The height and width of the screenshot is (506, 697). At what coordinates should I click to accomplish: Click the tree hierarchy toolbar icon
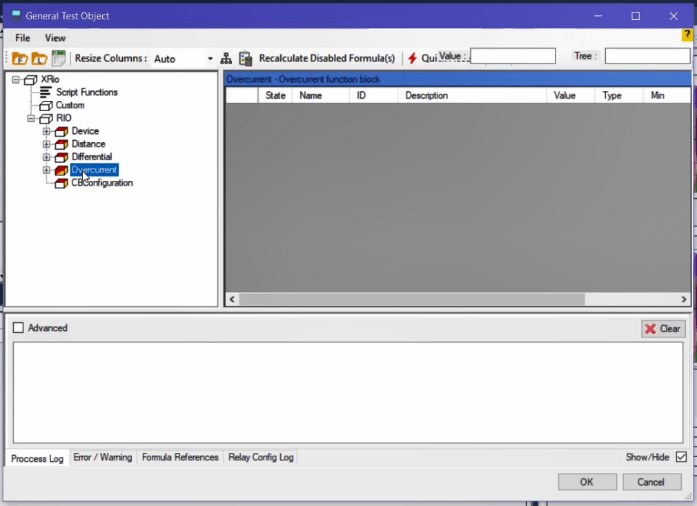[x=226, y=59]
